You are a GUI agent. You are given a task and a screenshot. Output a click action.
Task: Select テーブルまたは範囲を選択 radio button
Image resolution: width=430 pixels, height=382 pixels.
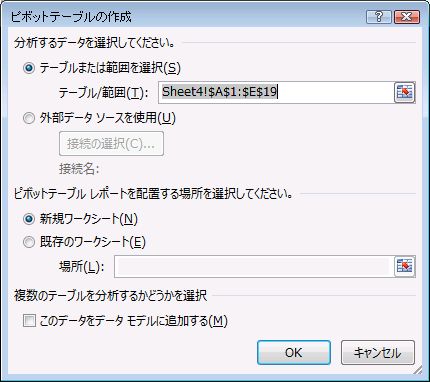(x=29, y=68)
